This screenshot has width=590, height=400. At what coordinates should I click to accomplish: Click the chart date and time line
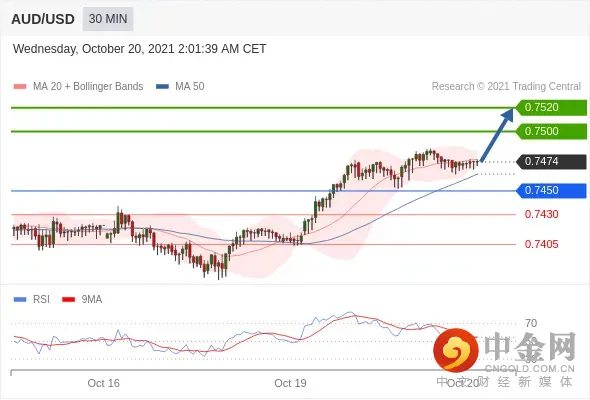[140, 49]
